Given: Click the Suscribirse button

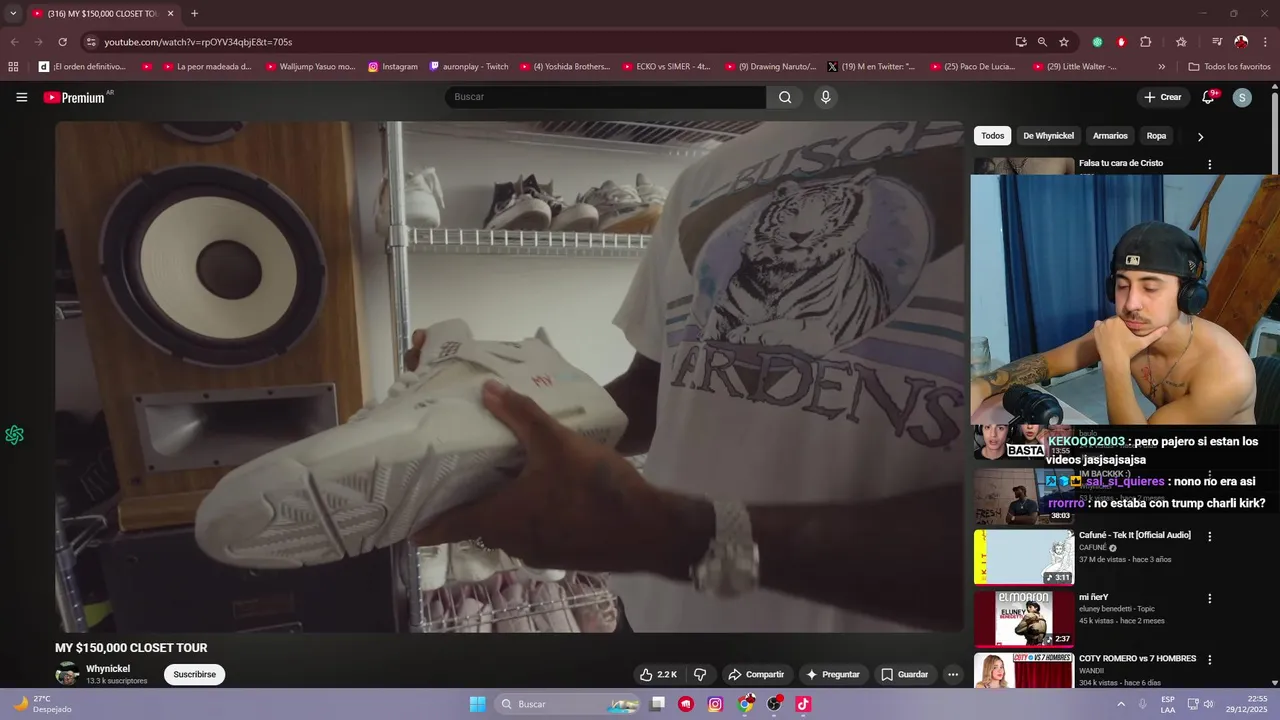Looking at the screenshot, I should [x=194, y=675].
